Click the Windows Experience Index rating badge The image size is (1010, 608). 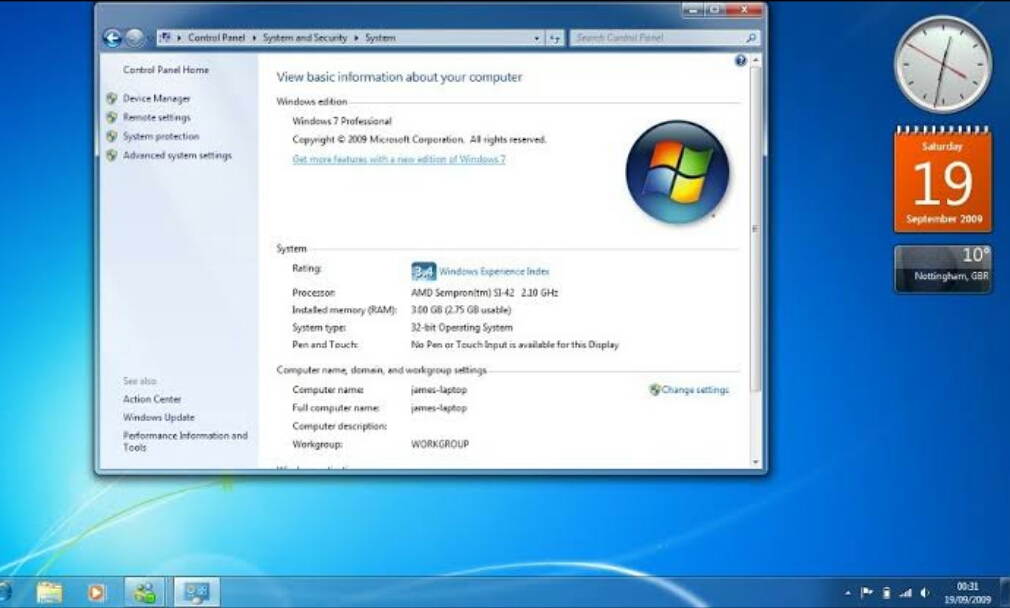[x=423, y=271]
